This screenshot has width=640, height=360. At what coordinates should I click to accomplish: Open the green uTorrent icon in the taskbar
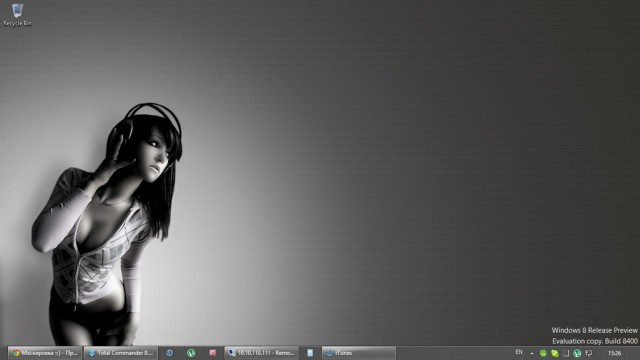point(191,353)
